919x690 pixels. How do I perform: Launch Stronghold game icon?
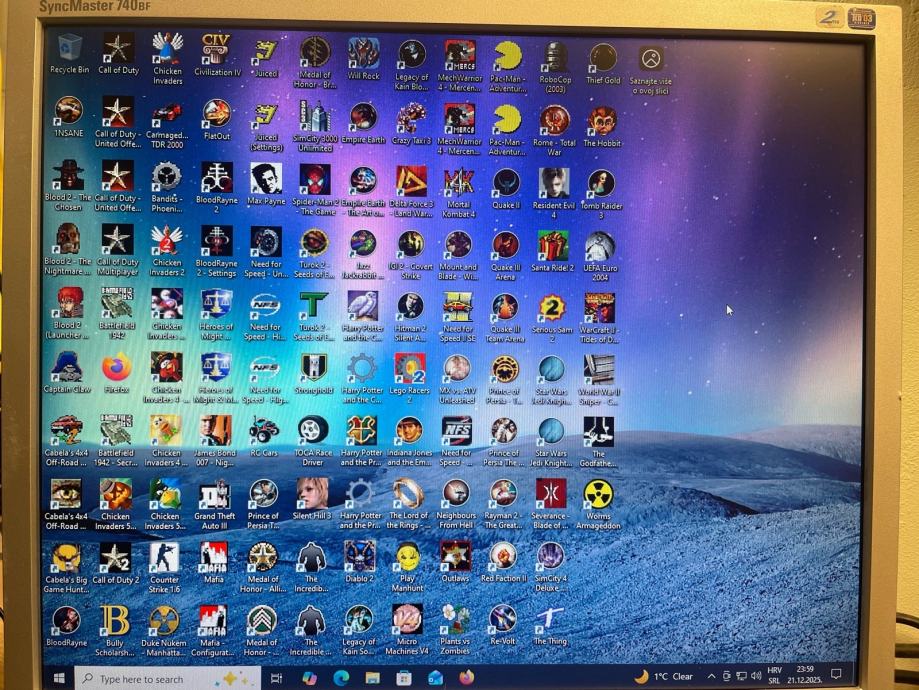pos(314,374)
